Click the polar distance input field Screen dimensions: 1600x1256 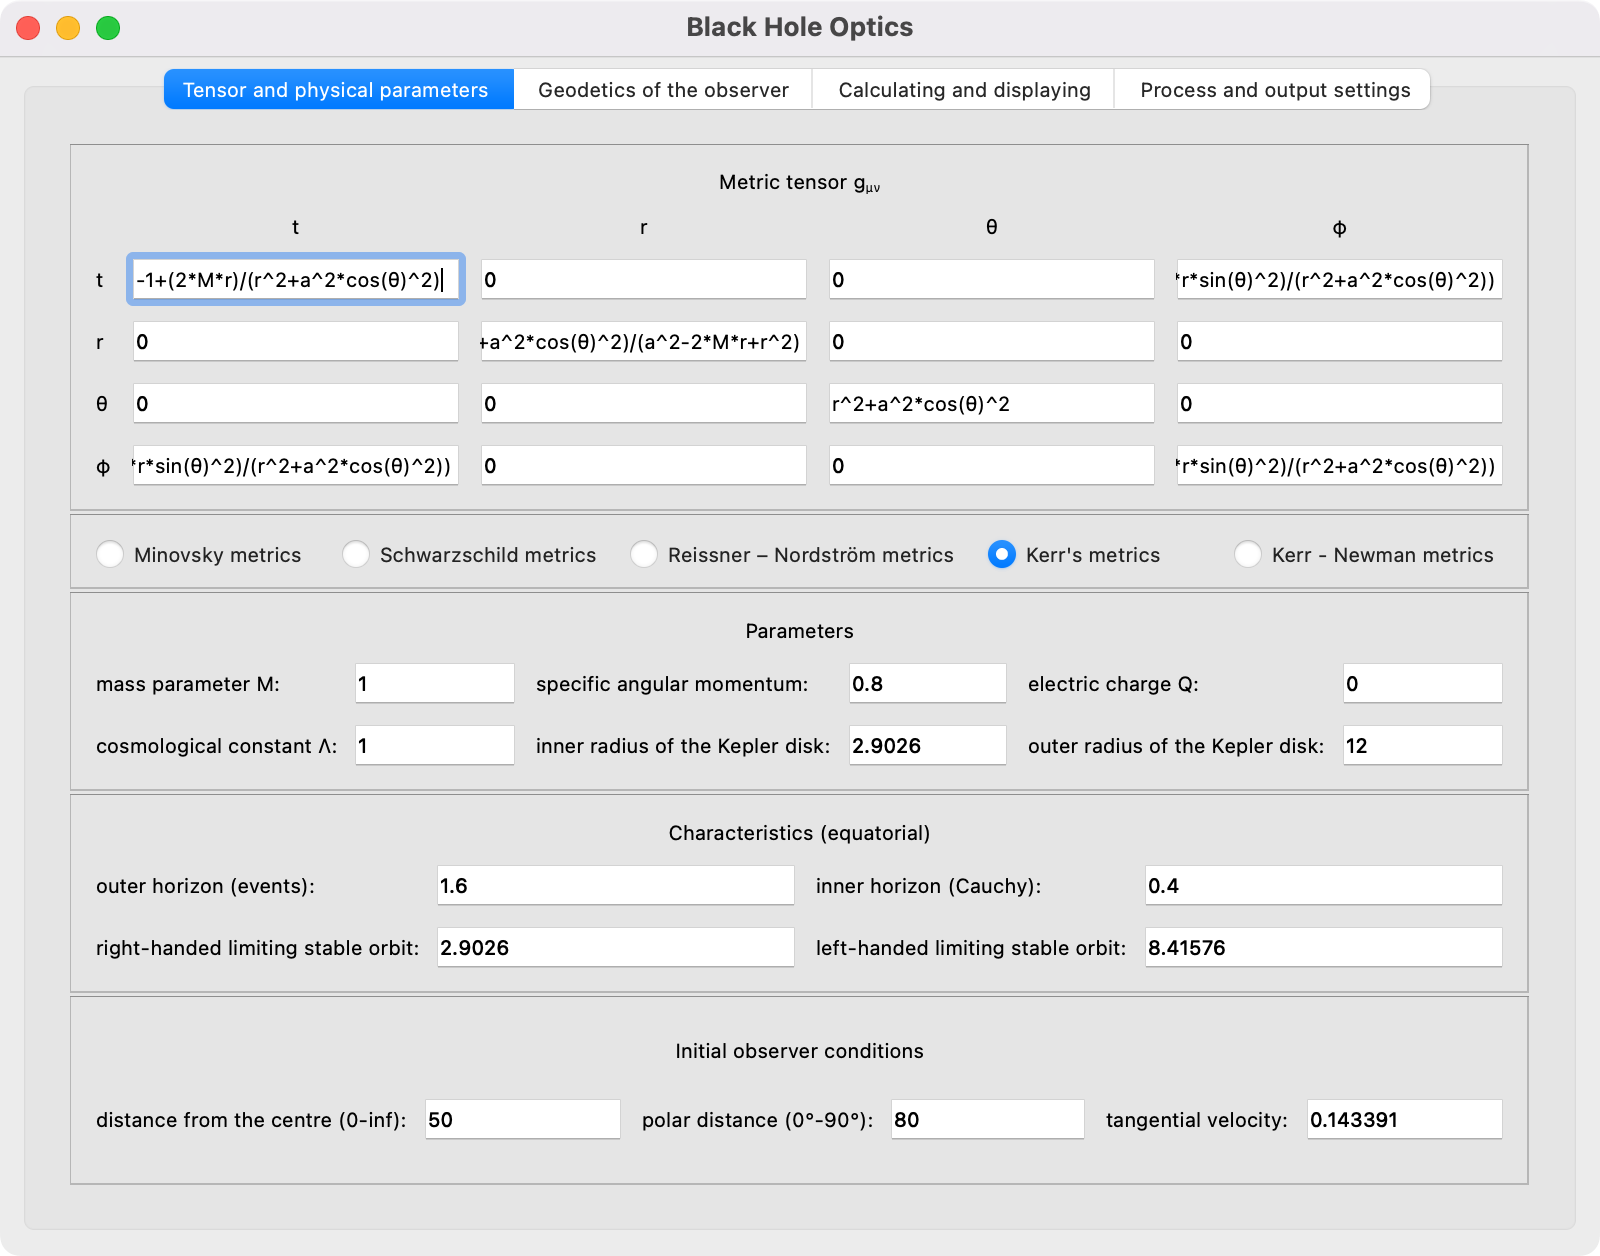[987, 1120]
